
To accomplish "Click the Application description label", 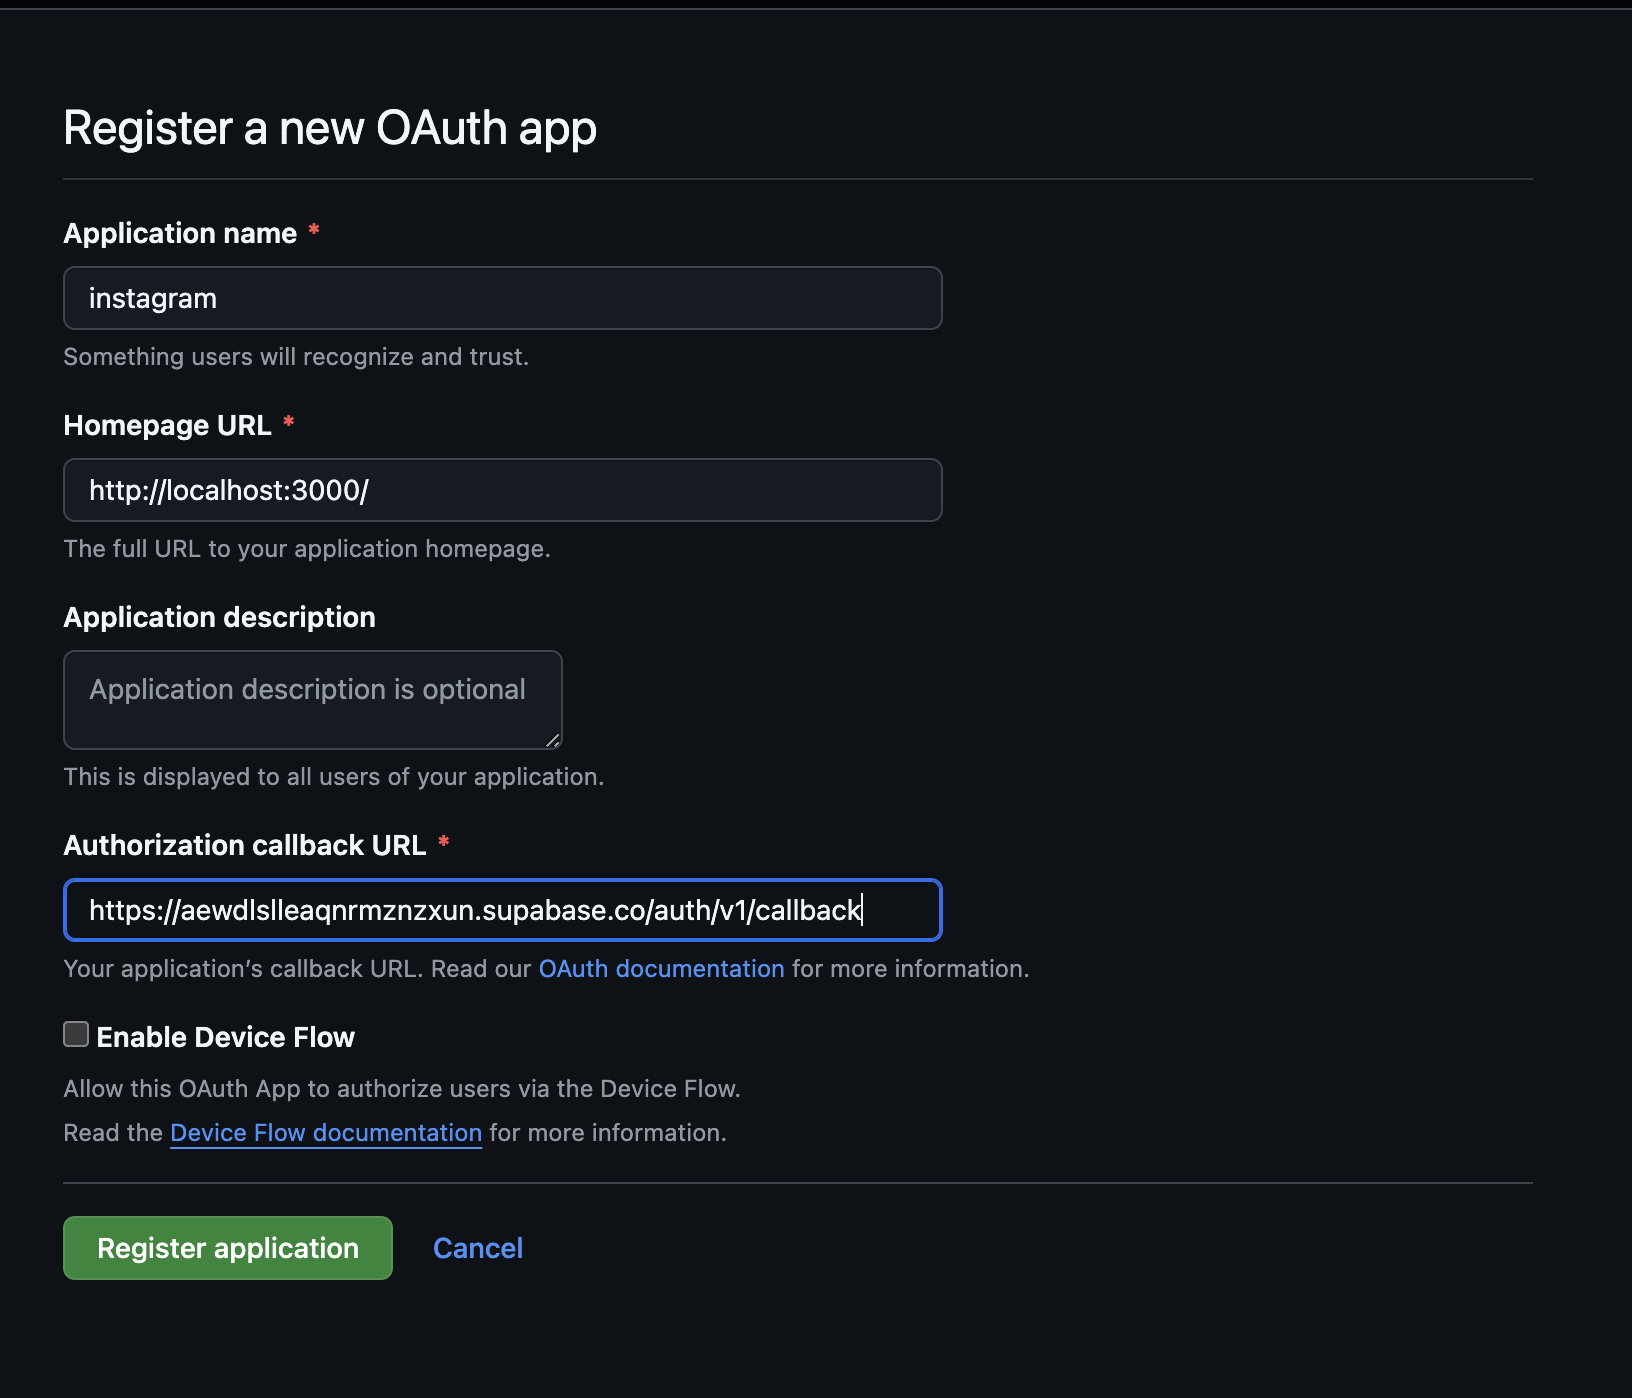I will tap(219, 617).
